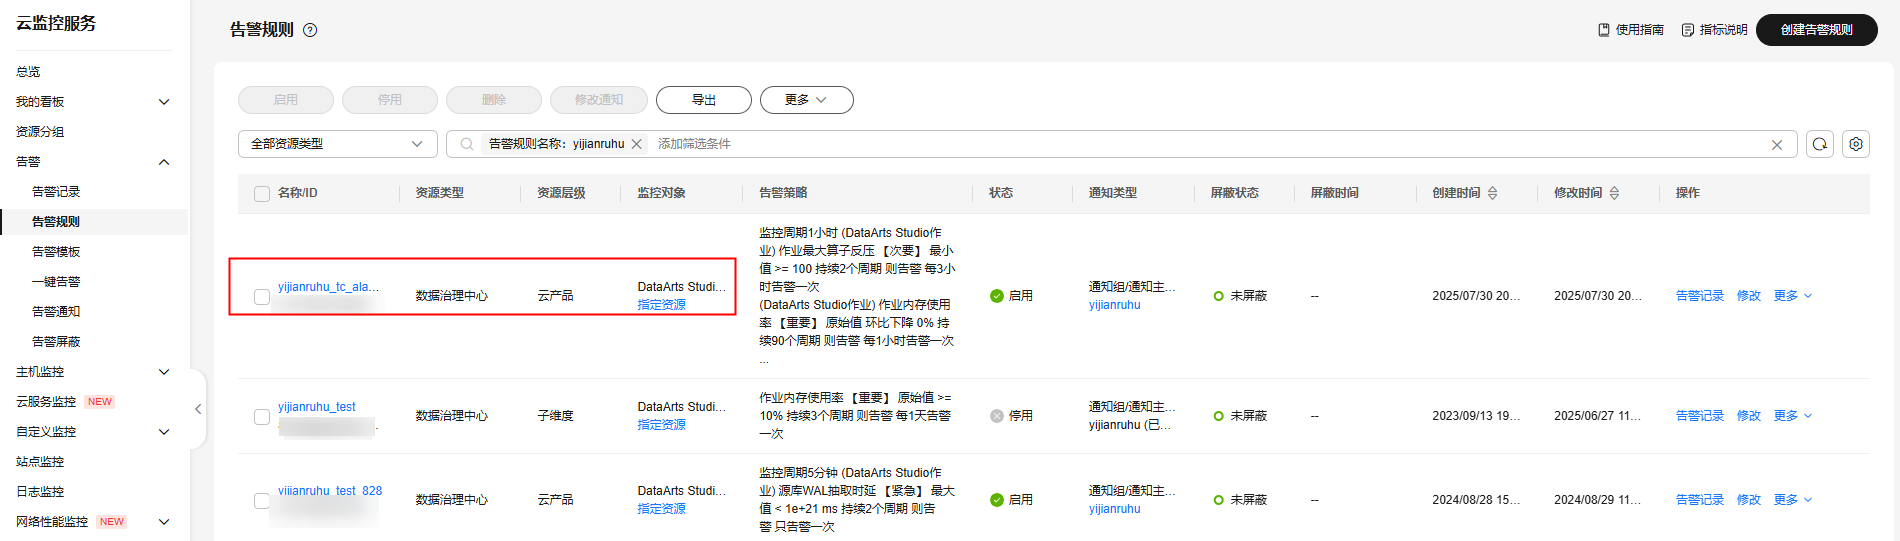Check the yijianruhu_test row checkbox

click(x=262, y=417)
